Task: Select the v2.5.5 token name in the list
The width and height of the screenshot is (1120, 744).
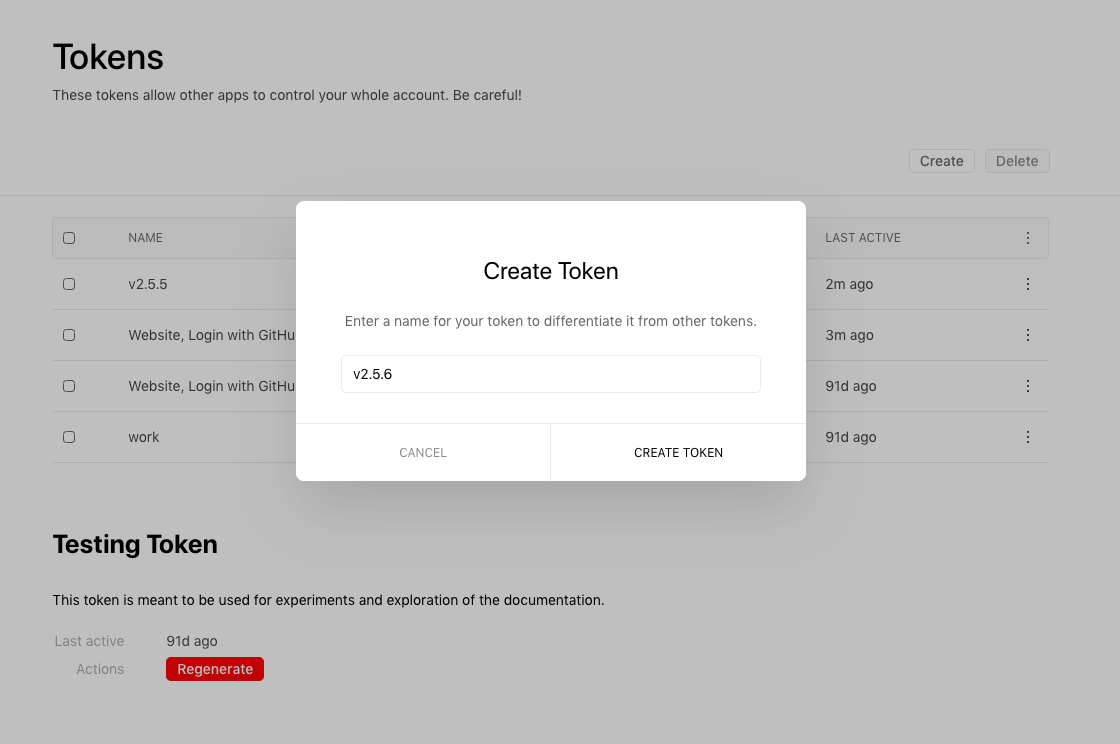Action: point(148,284)
